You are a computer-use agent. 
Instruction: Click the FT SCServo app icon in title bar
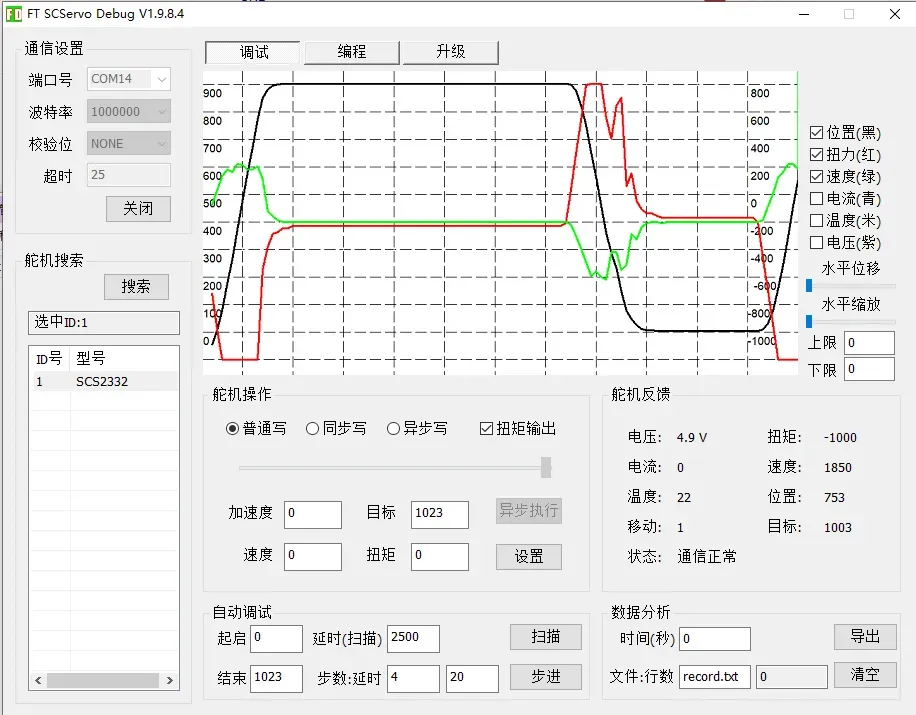(x=14, y=14)
